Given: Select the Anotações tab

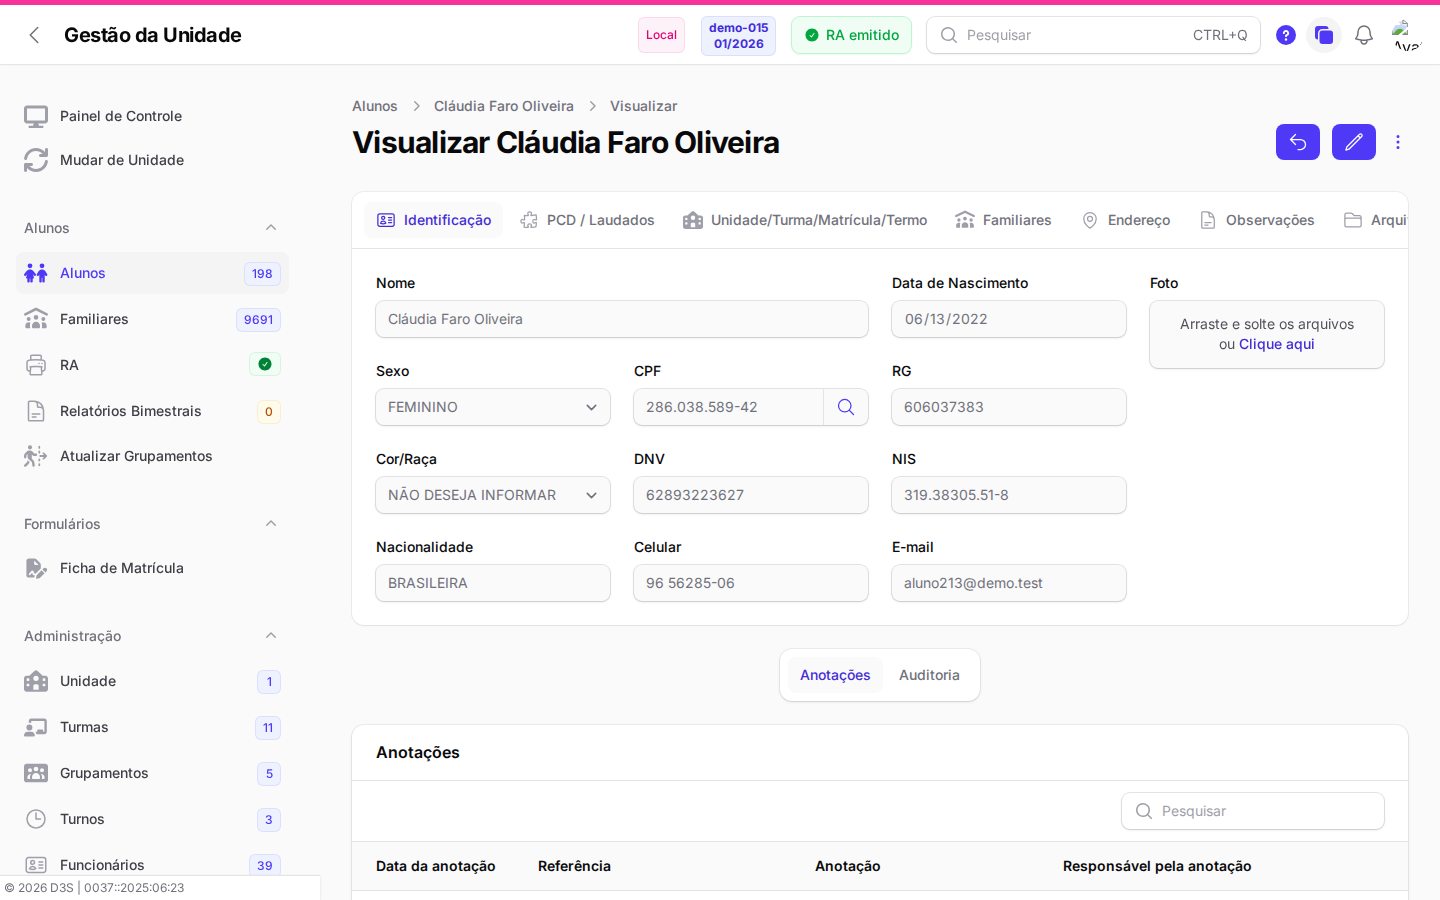Looking at the screenshot, I should pos(835,675).
